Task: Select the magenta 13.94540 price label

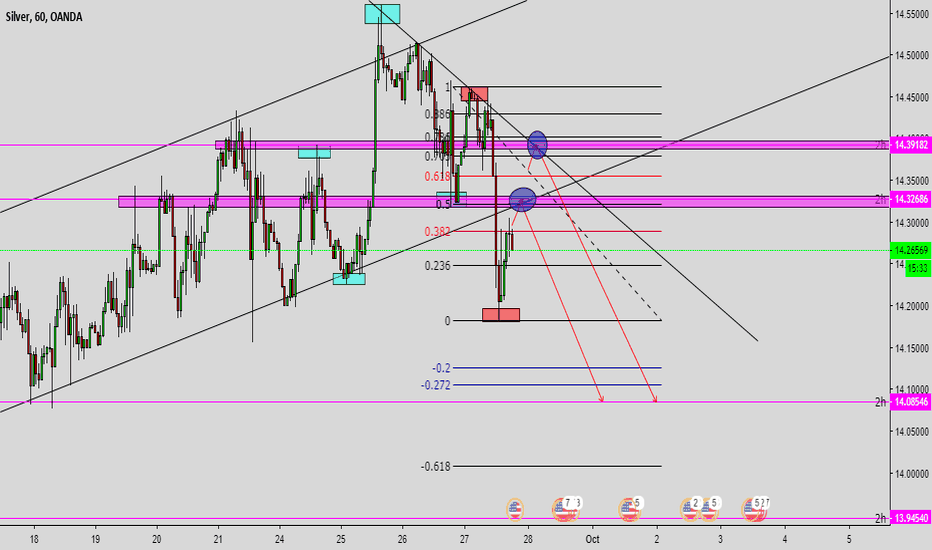Action: pyautogui.click(x=911, y=518)
